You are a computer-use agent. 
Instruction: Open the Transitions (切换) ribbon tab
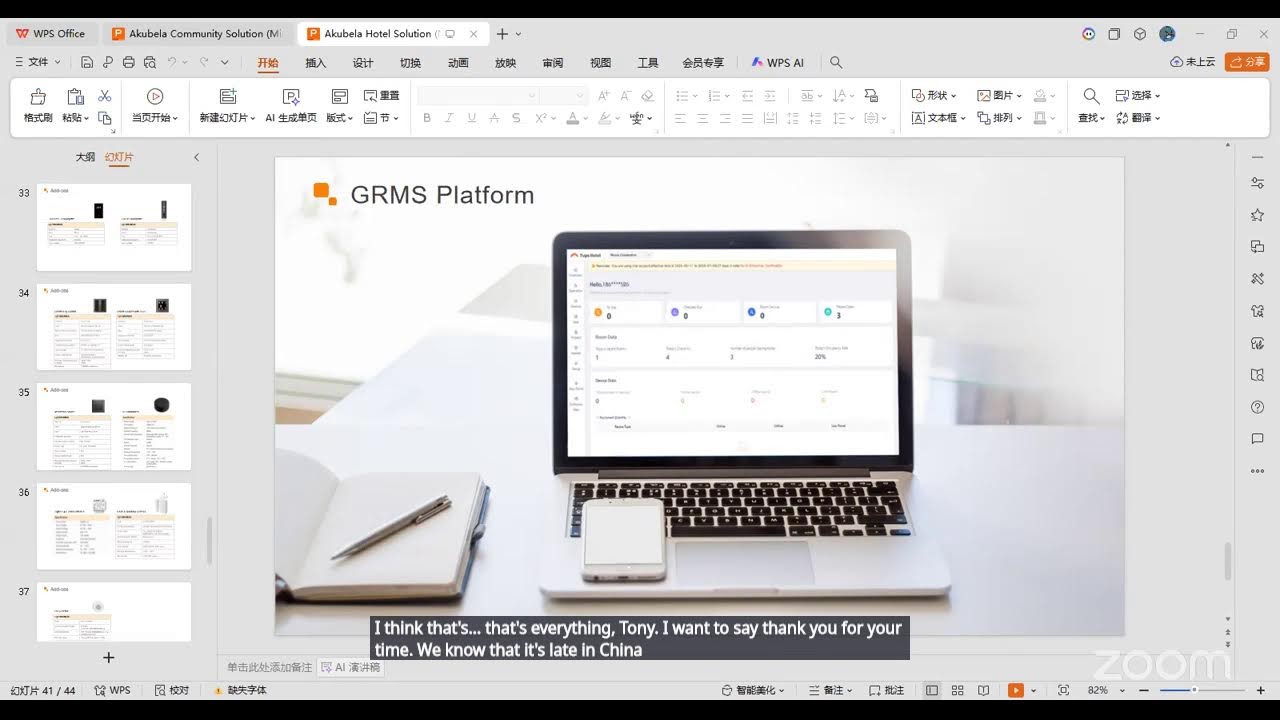[x=410, y=62]
